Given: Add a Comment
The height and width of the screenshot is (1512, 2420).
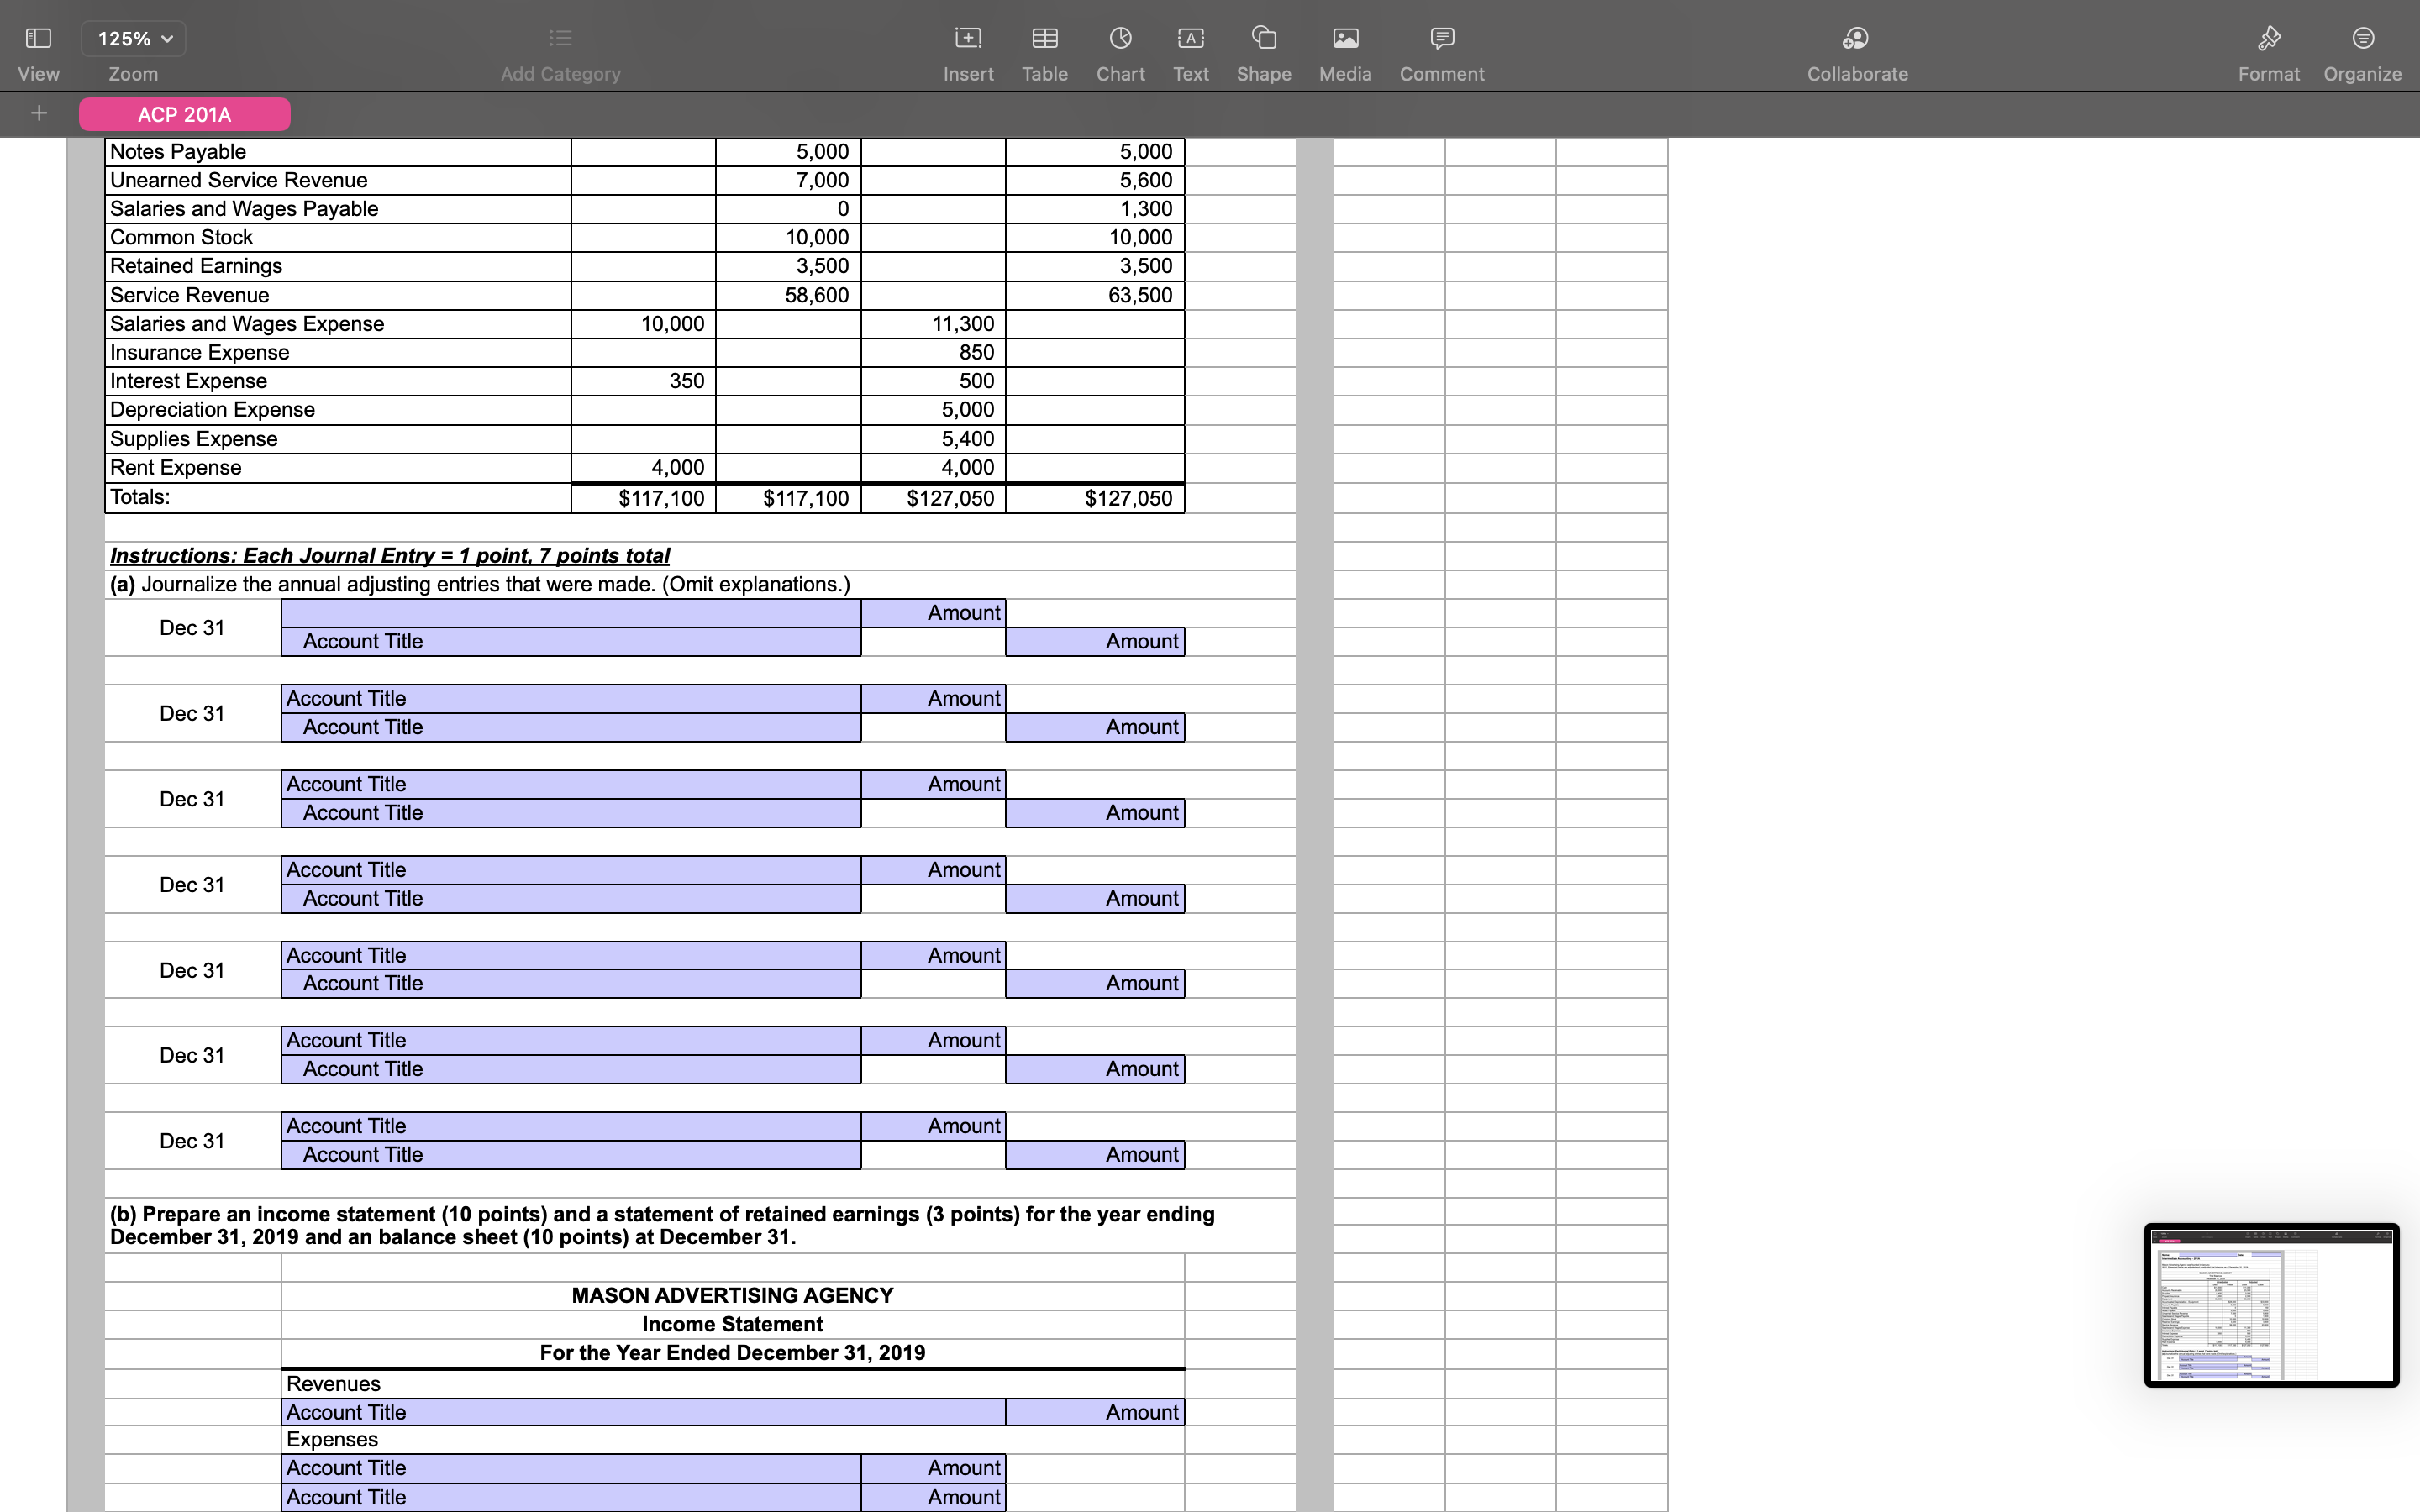Looking at the screenshot, I should click(x=1440, y=38).
